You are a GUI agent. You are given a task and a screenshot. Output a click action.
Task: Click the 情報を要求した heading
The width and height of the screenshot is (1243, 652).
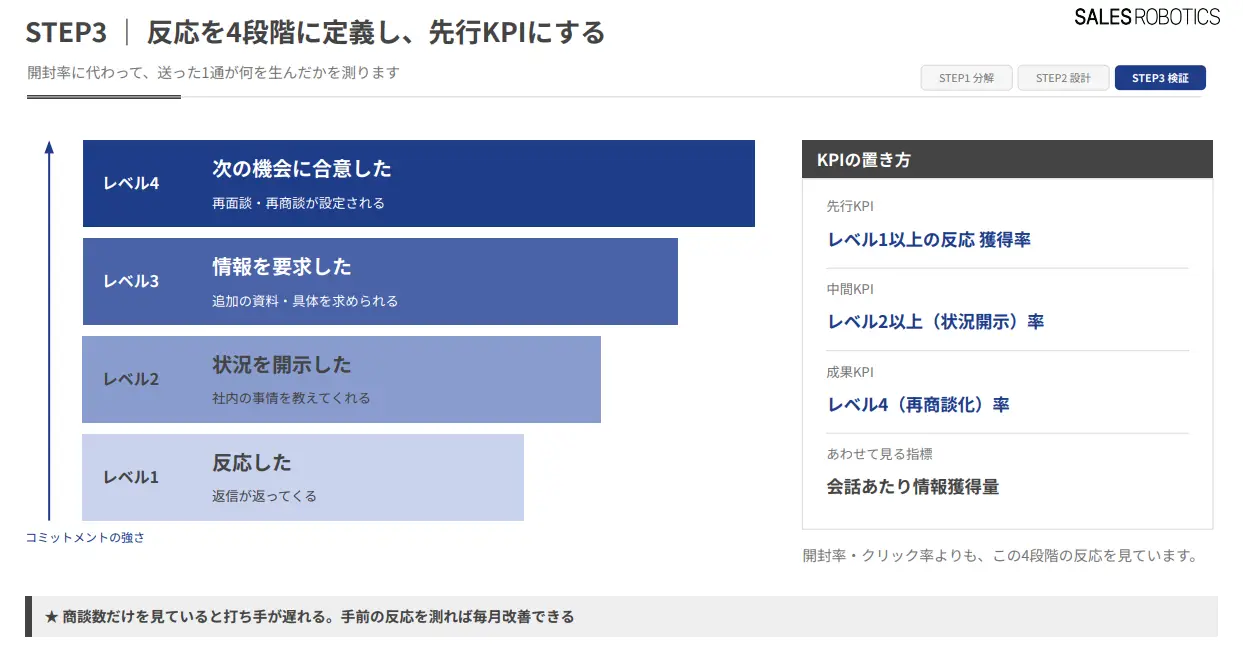282,267
